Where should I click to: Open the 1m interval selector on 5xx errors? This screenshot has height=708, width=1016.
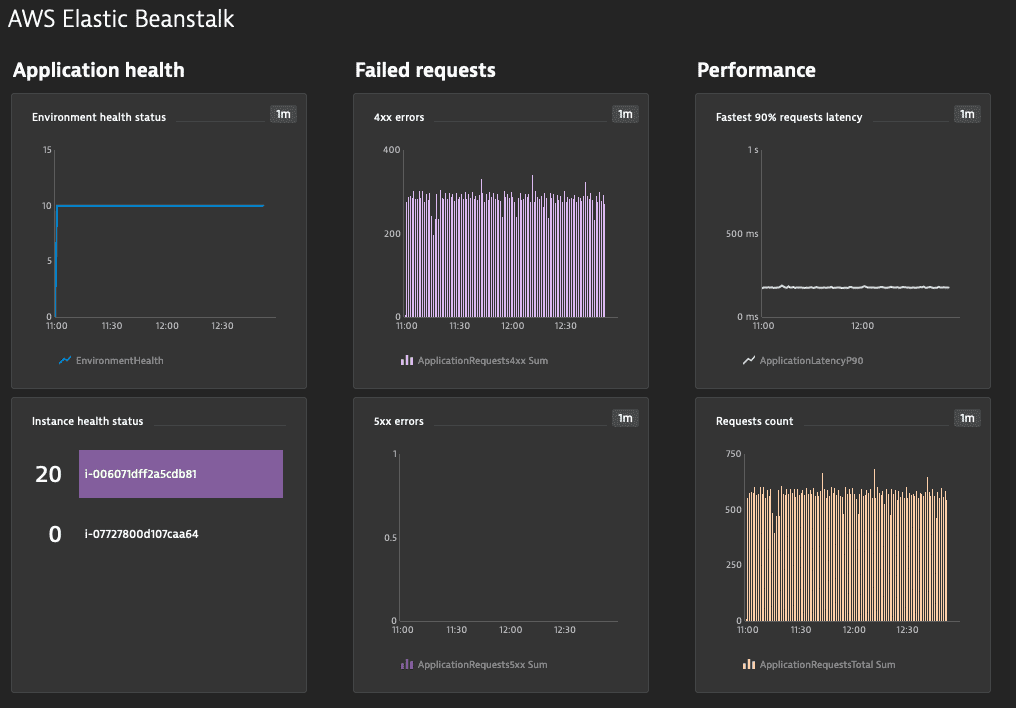pos(625,417)
